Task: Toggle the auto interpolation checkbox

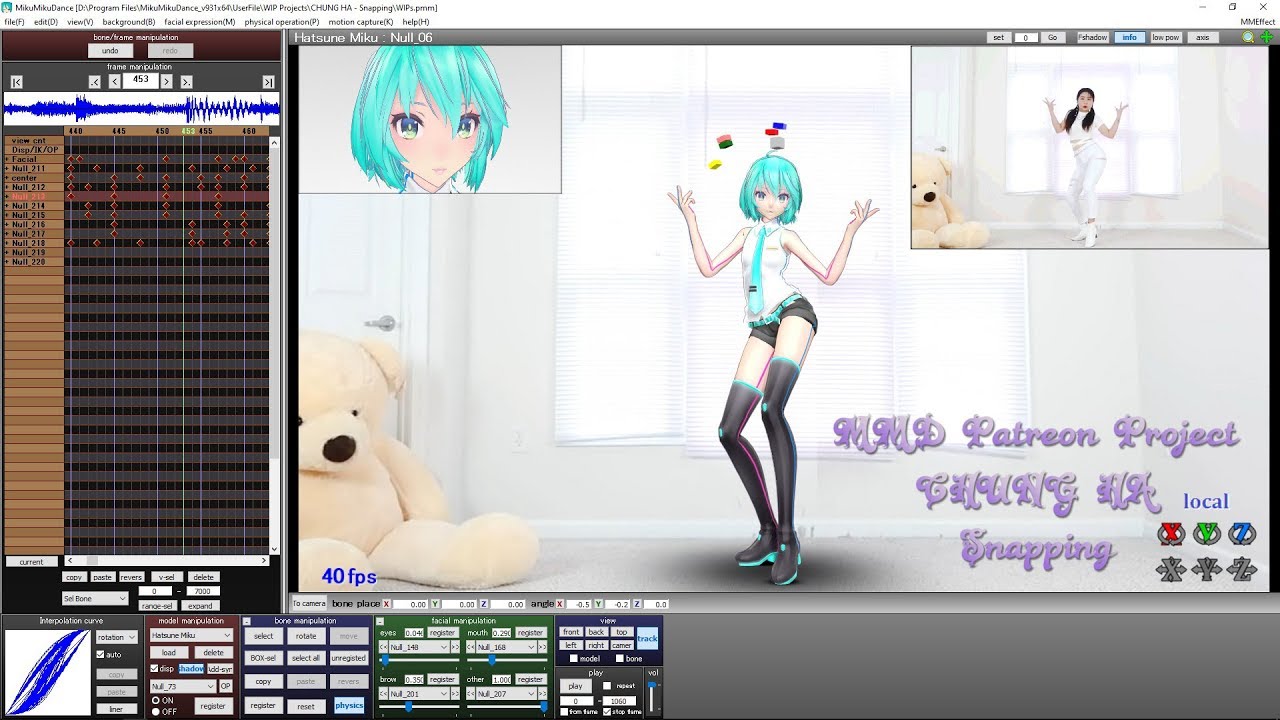Action: 100,655
